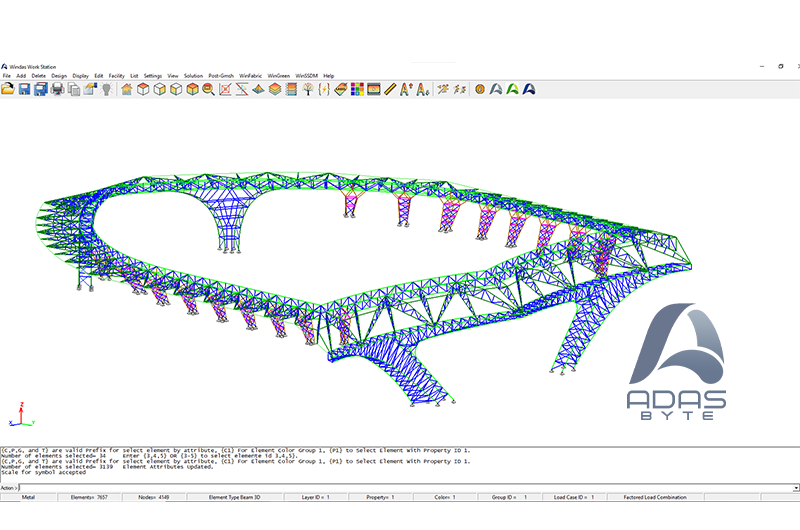Click the Property= 1 status cell
The width and height of the screenshot is (800, 530).
(380, 497)
